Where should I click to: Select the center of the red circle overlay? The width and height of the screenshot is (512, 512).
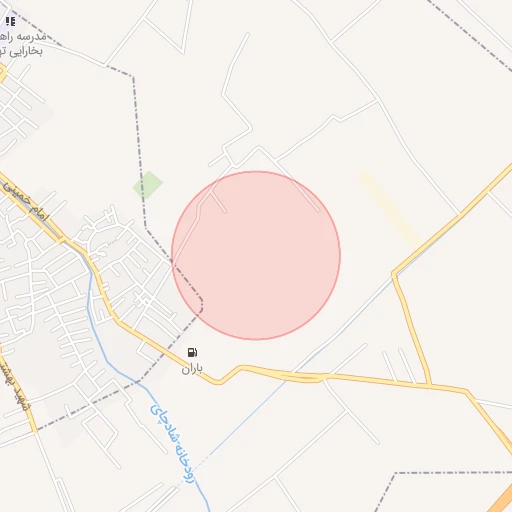click(x=256, y=255)
